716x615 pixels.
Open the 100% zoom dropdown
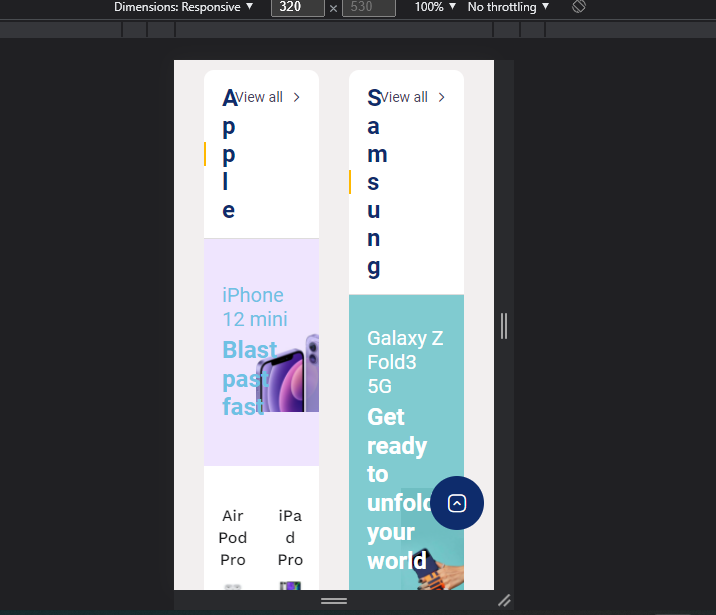[x=435, y=7]
